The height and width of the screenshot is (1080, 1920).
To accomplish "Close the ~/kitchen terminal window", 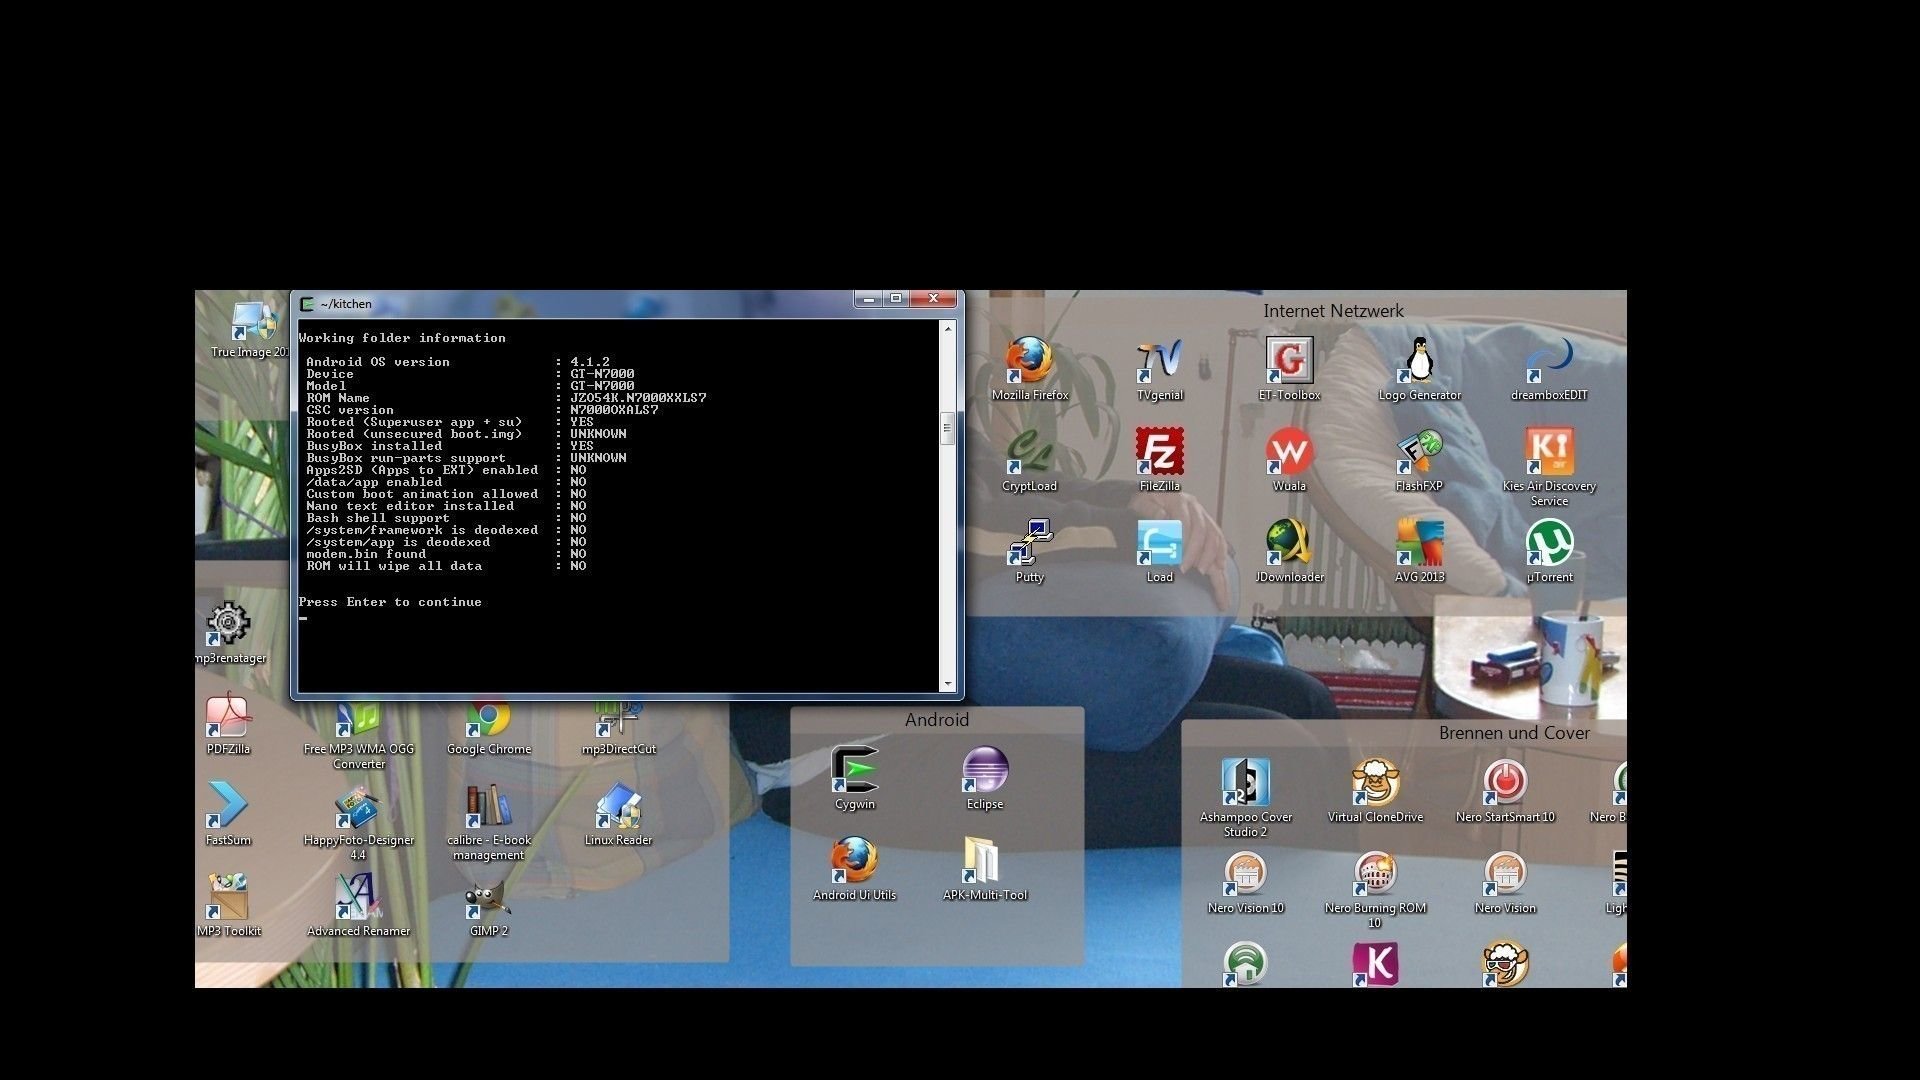I will pos(933,298).
